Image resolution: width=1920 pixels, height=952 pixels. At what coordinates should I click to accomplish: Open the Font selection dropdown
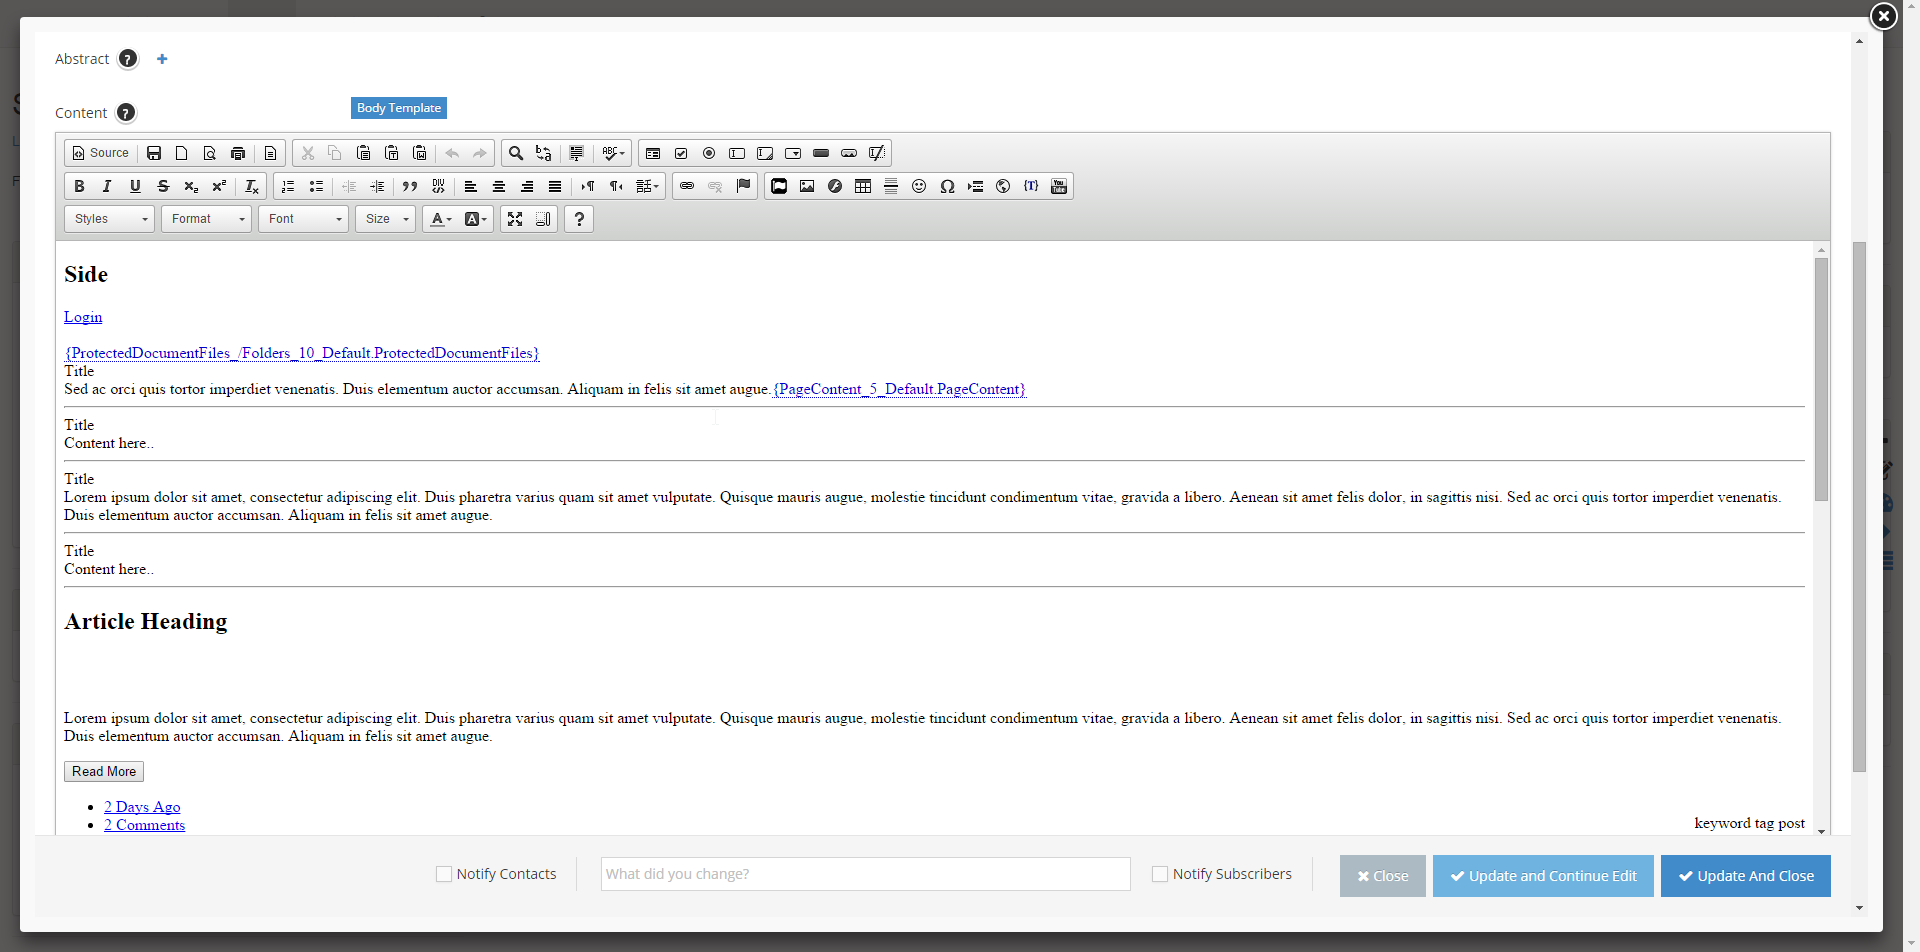[x=302, y=219]
